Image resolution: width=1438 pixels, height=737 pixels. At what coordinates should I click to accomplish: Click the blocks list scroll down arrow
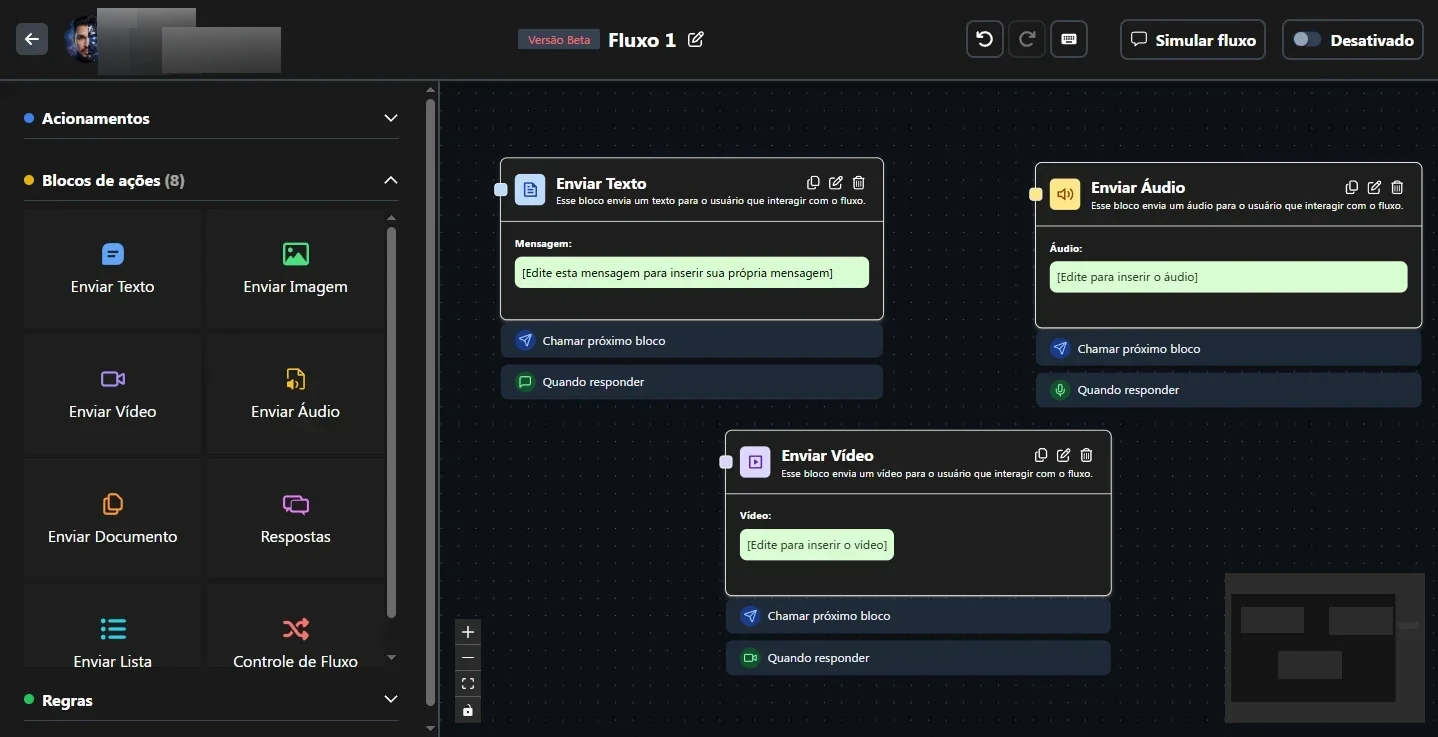coord(391,658)
